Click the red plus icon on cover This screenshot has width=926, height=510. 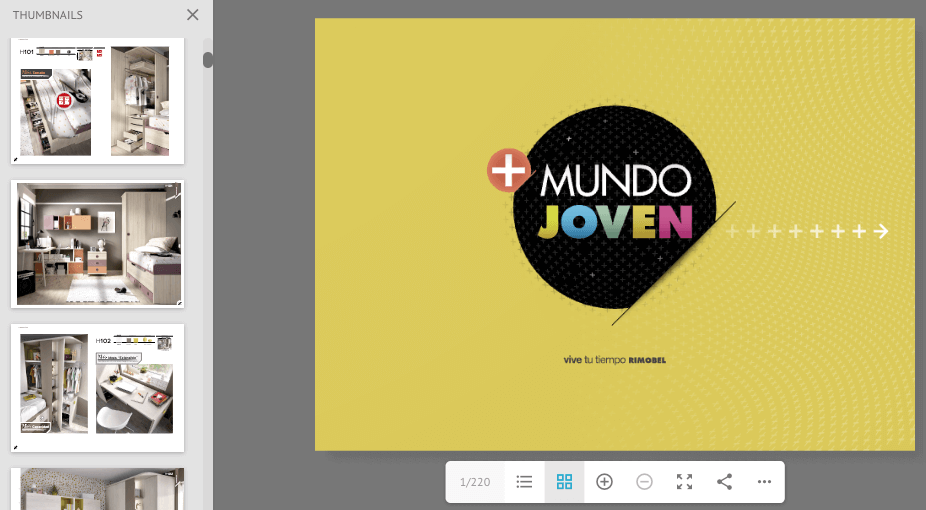tap(509, 170)
